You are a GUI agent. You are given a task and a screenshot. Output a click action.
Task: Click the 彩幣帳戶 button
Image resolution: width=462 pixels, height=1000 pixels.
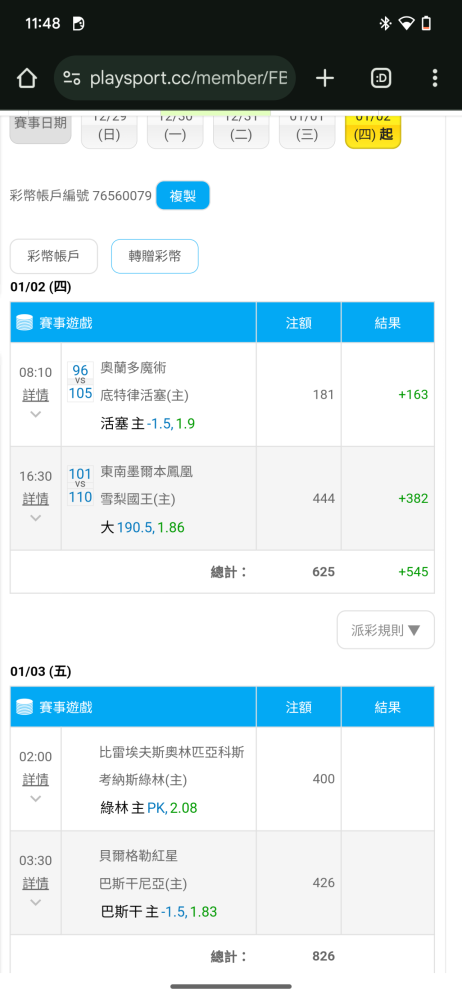point(54,256)
